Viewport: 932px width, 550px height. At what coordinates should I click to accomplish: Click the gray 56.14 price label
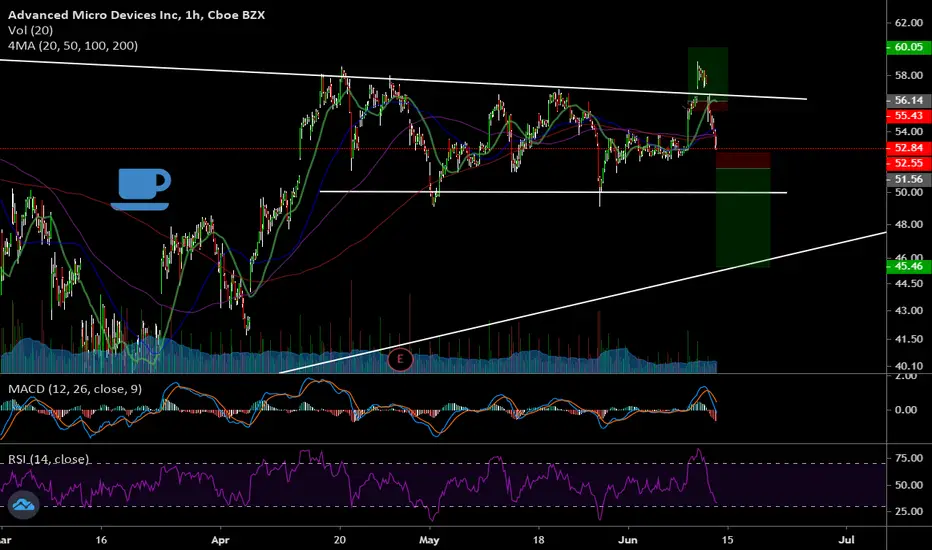pos(909,100)
